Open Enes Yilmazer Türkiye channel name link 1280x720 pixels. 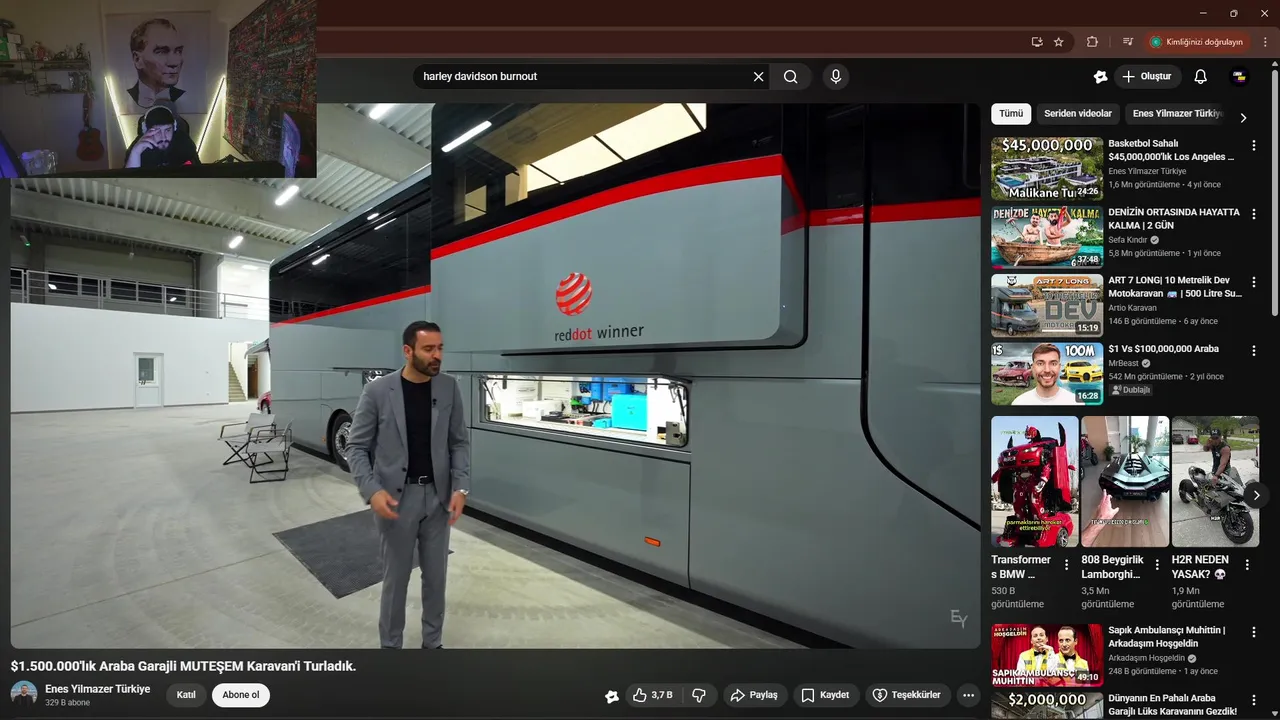click(x=98, y=689)
